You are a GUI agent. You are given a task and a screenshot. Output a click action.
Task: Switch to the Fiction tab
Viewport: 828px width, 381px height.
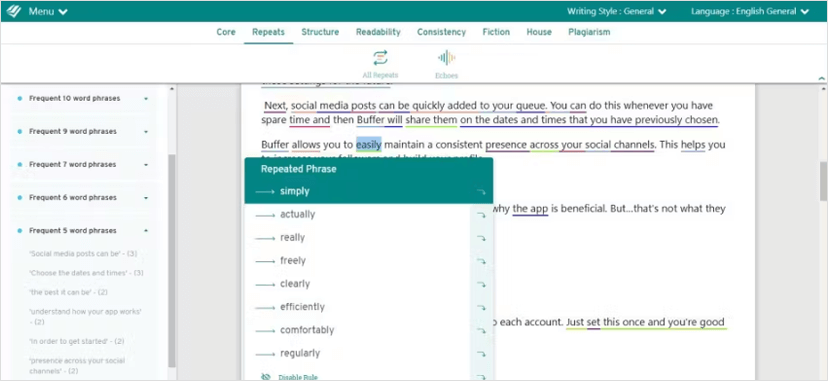(x=496, y=32)
